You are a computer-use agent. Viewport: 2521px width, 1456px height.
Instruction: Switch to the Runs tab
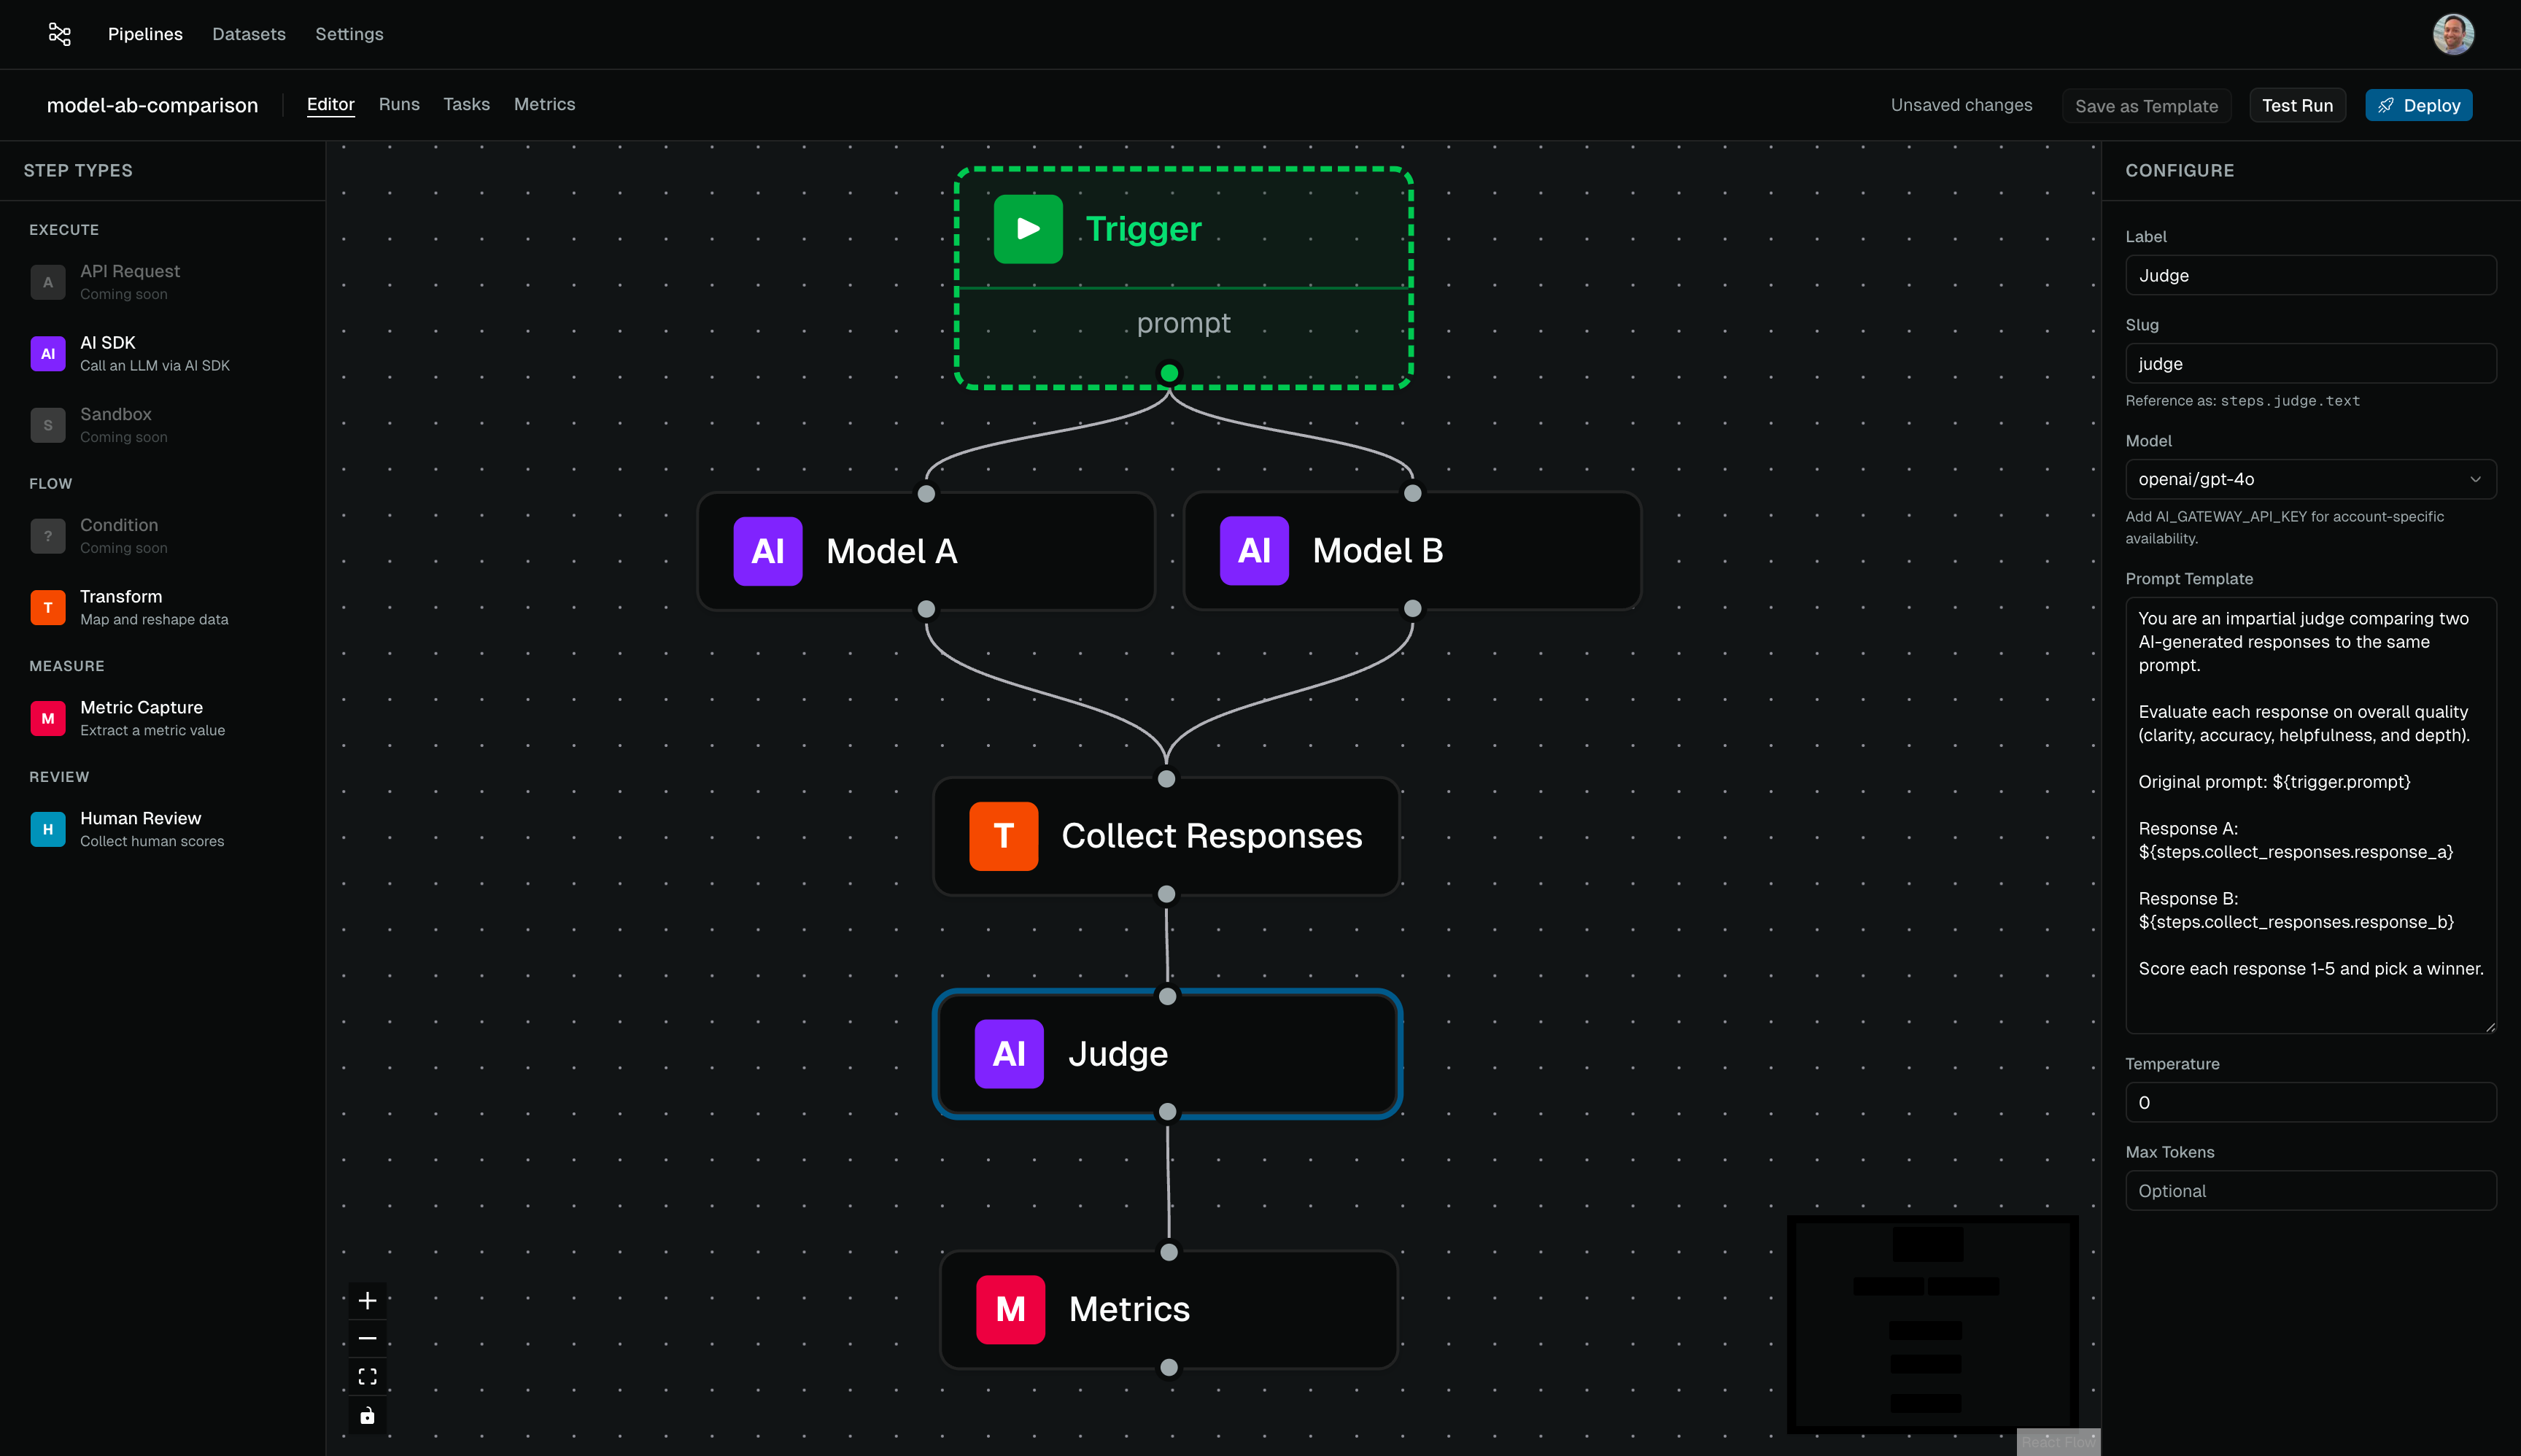399,104
